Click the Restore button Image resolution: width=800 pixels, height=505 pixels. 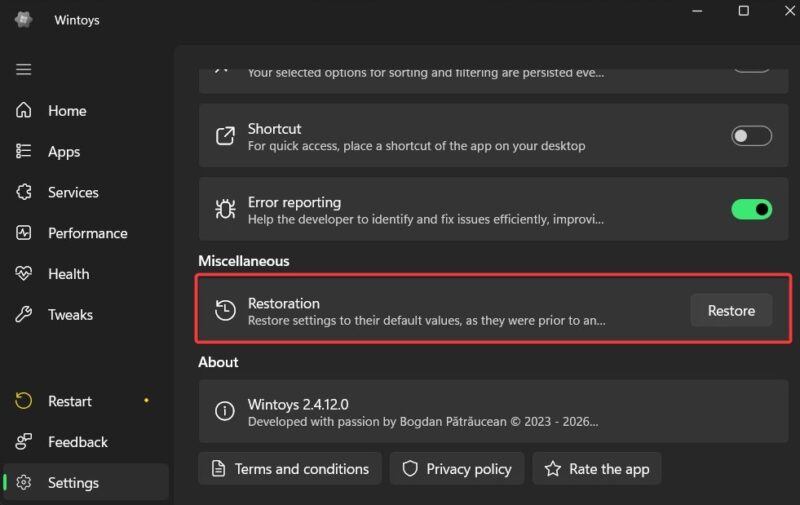(731, 310)
